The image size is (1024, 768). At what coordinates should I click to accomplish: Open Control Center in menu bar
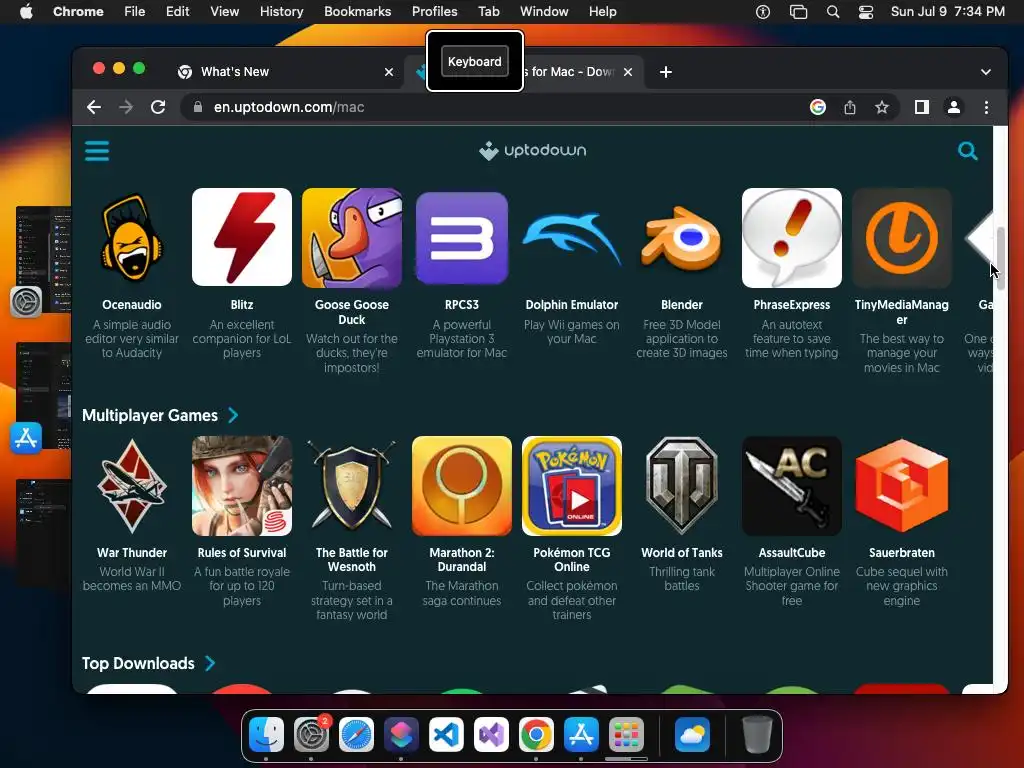865,12
